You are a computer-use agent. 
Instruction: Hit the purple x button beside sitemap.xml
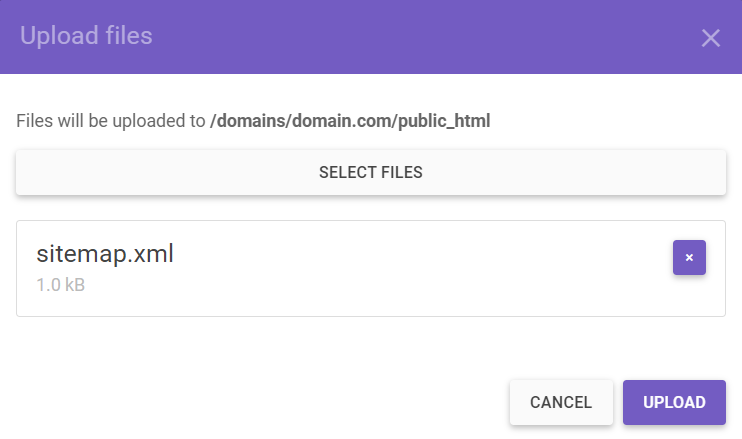click(689, 257)
